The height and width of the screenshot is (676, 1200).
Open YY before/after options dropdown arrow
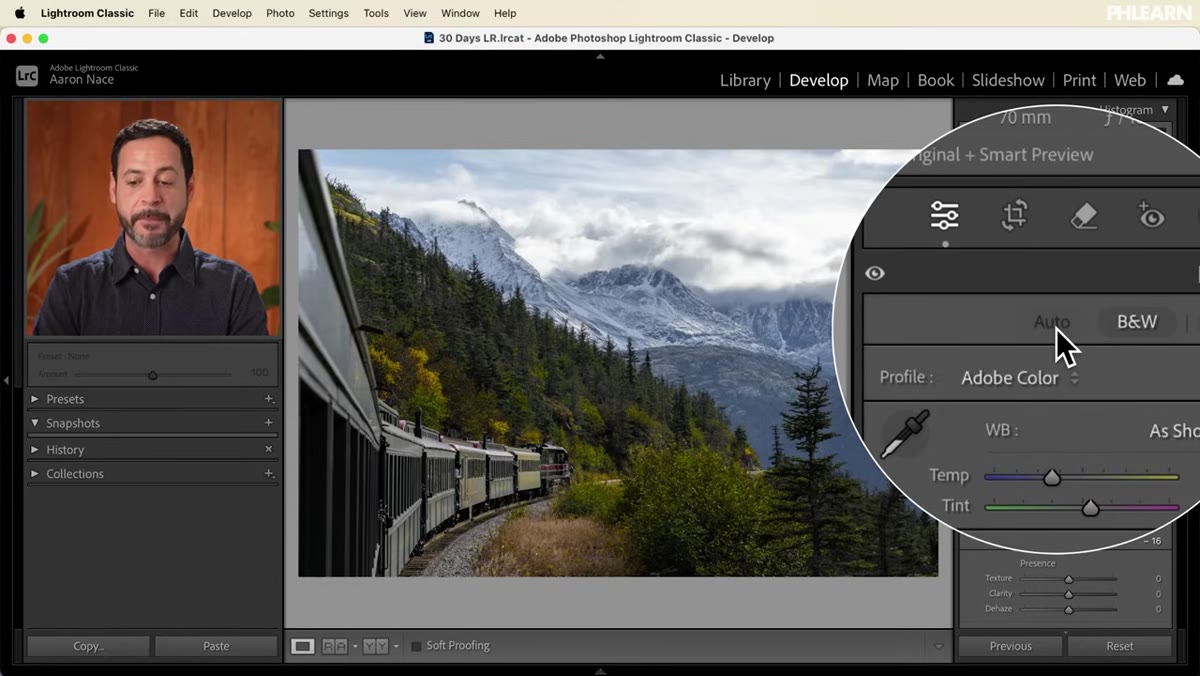click(396, 646)
